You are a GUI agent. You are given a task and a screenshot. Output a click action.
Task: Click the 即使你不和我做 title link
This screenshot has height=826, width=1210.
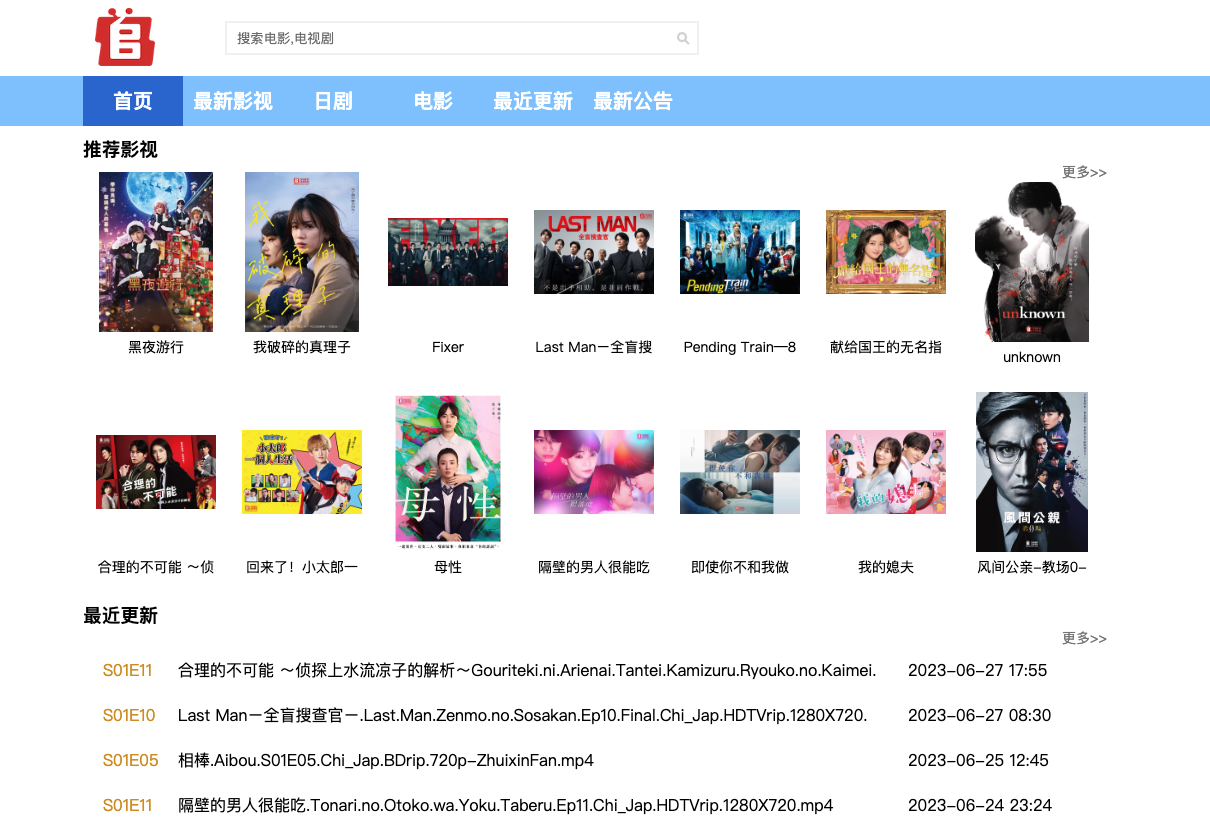[x=740, y=567]
